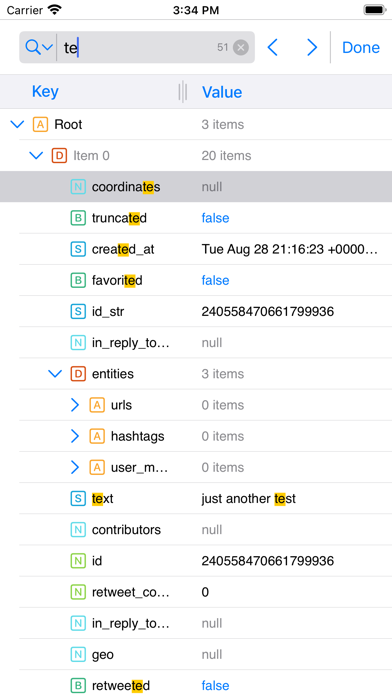Go to previous search match

[x=273, y=47]
